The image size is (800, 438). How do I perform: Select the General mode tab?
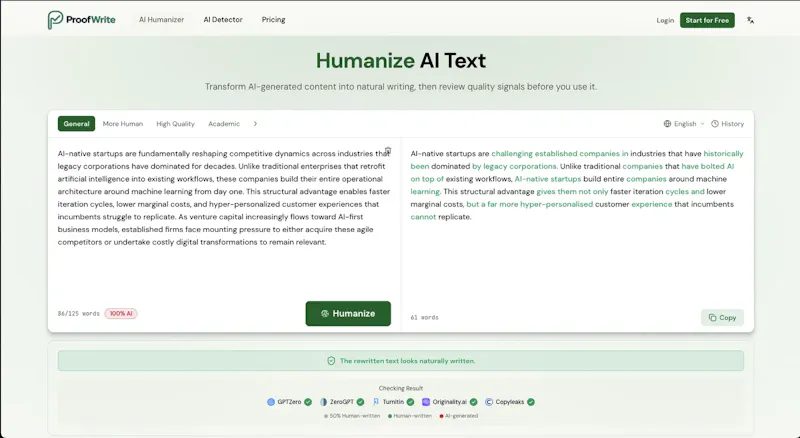[x=77, y=124]
